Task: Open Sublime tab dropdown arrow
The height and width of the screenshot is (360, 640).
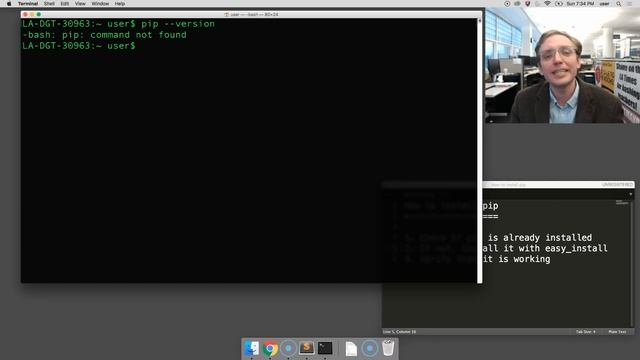Action: (x=631, y=194)
